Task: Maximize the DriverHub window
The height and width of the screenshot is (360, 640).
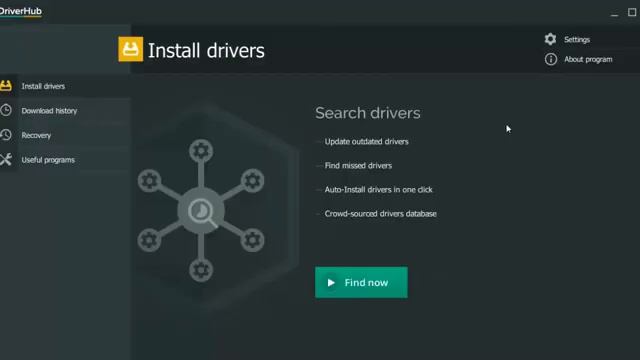Action: (632, 12)
